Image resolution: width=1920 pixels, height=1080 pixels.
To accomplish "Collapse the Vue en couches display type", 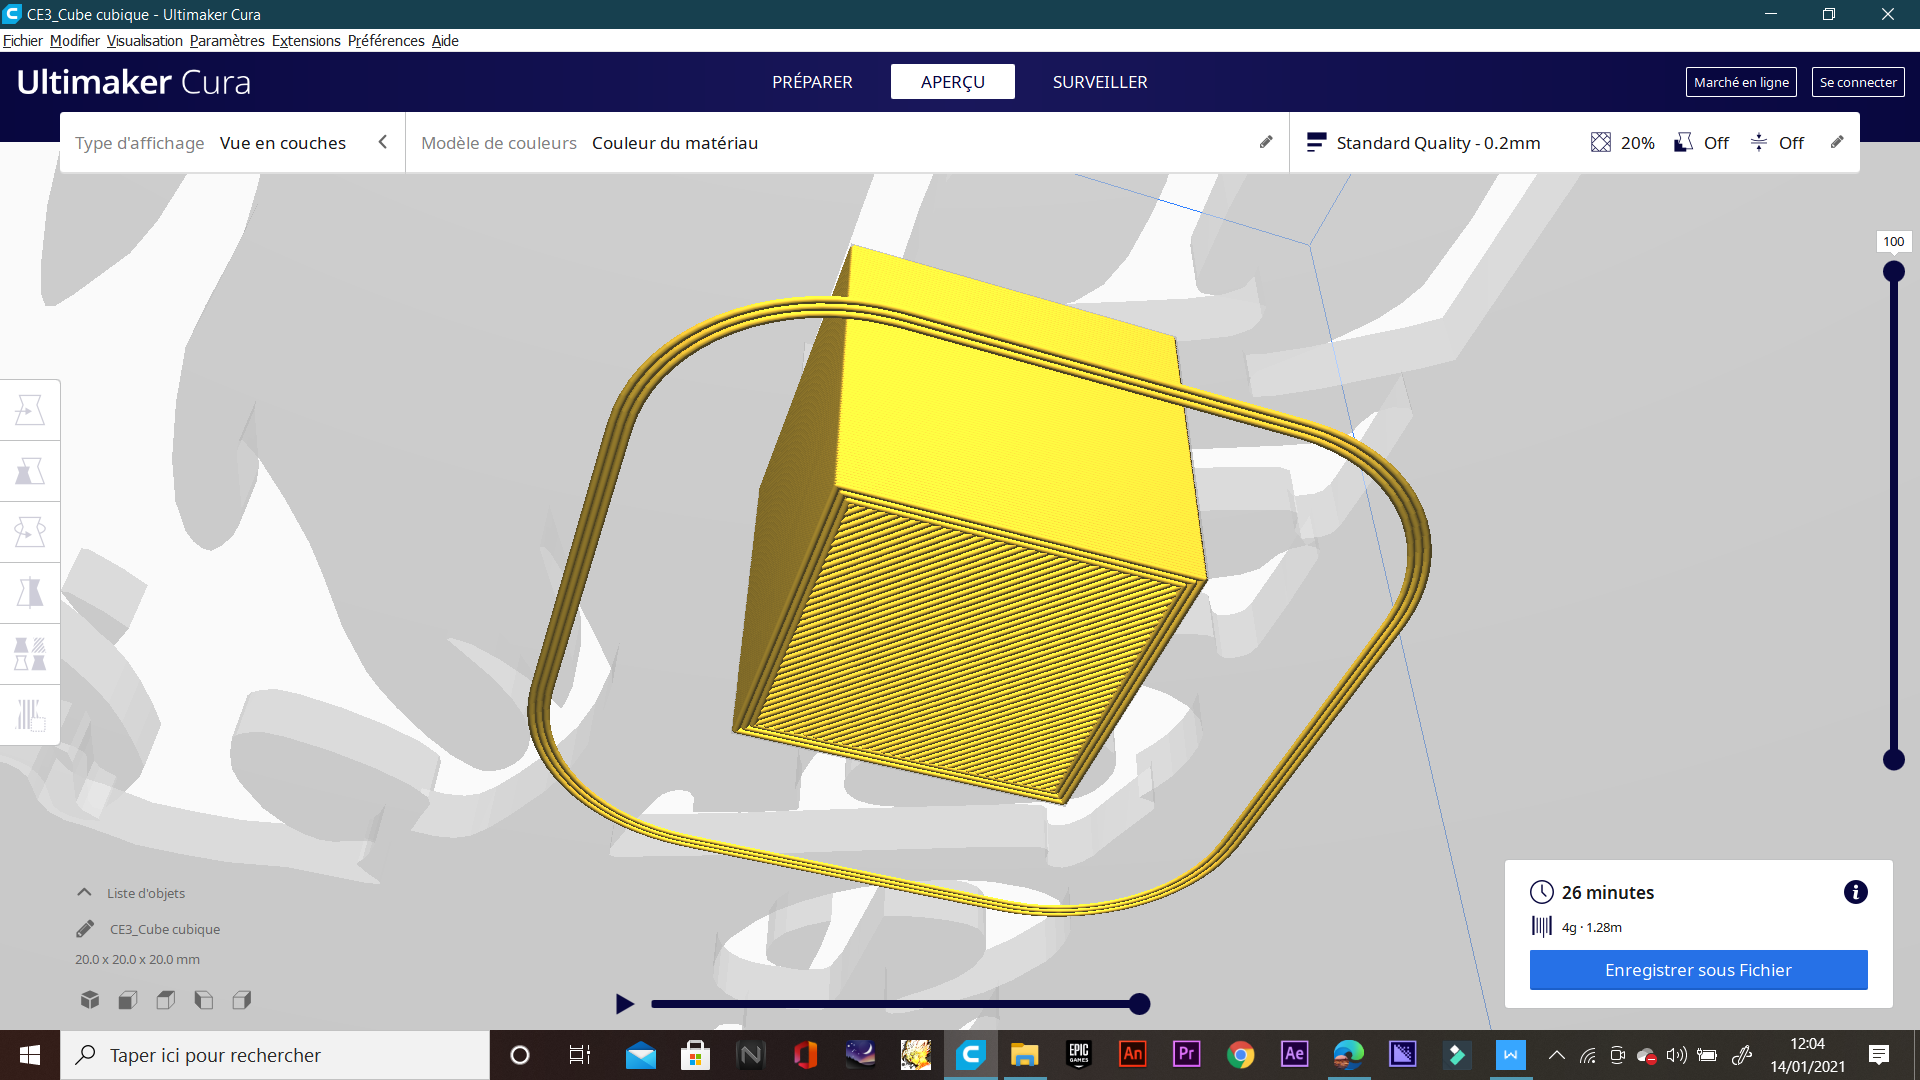I will click(x=382, y=142).
